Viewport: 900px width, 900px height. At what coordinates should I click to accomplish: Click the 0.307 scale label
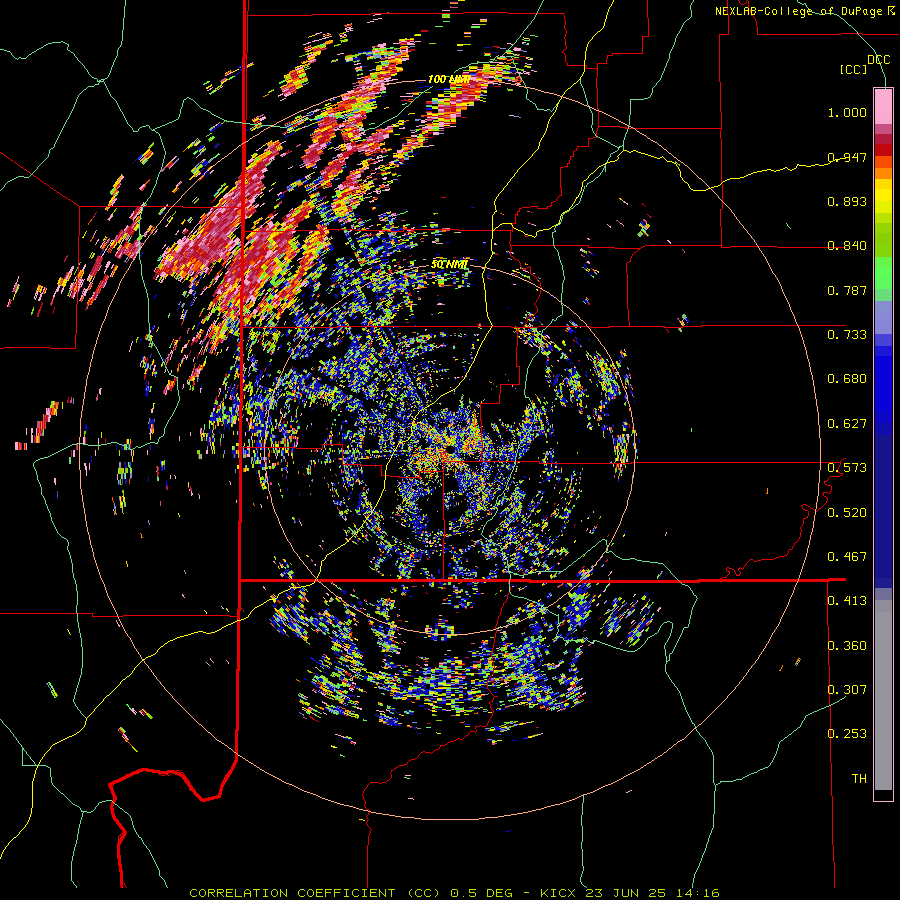pos(847,689)
